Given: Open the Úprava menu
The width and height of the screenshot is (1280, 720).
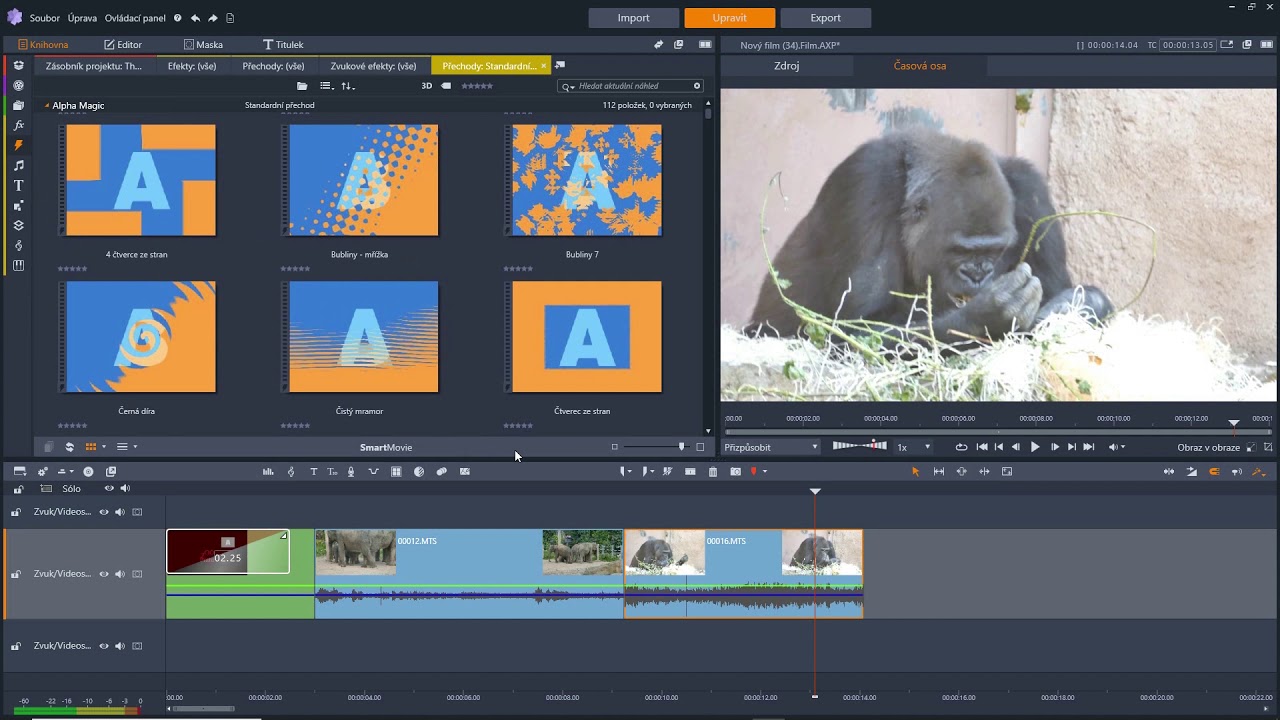Looking at the screenshot, I should 82,18.
